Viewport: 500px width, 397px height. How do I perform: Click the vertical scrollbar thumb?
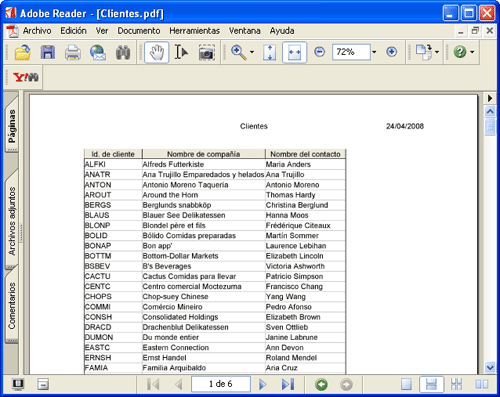tap(490, 126)
